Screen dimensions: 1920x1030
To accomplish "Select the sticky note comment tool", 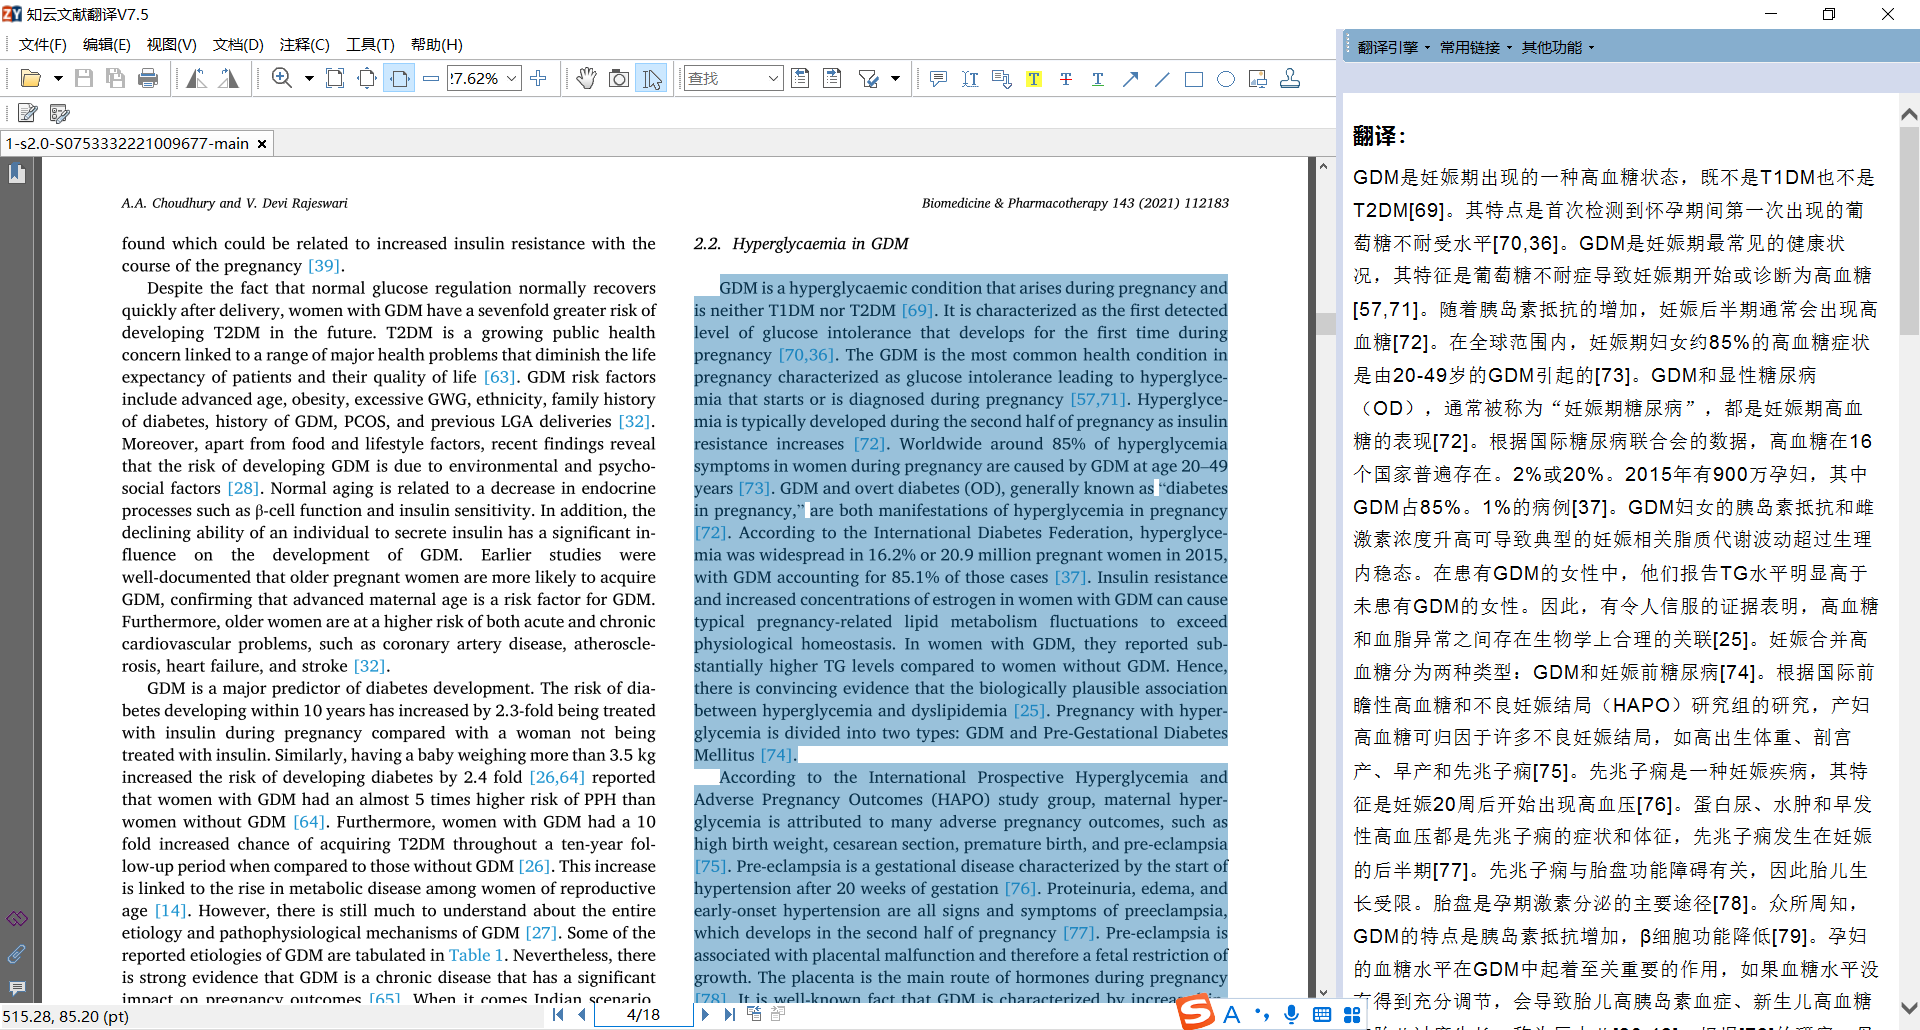I will coord(938,78).
